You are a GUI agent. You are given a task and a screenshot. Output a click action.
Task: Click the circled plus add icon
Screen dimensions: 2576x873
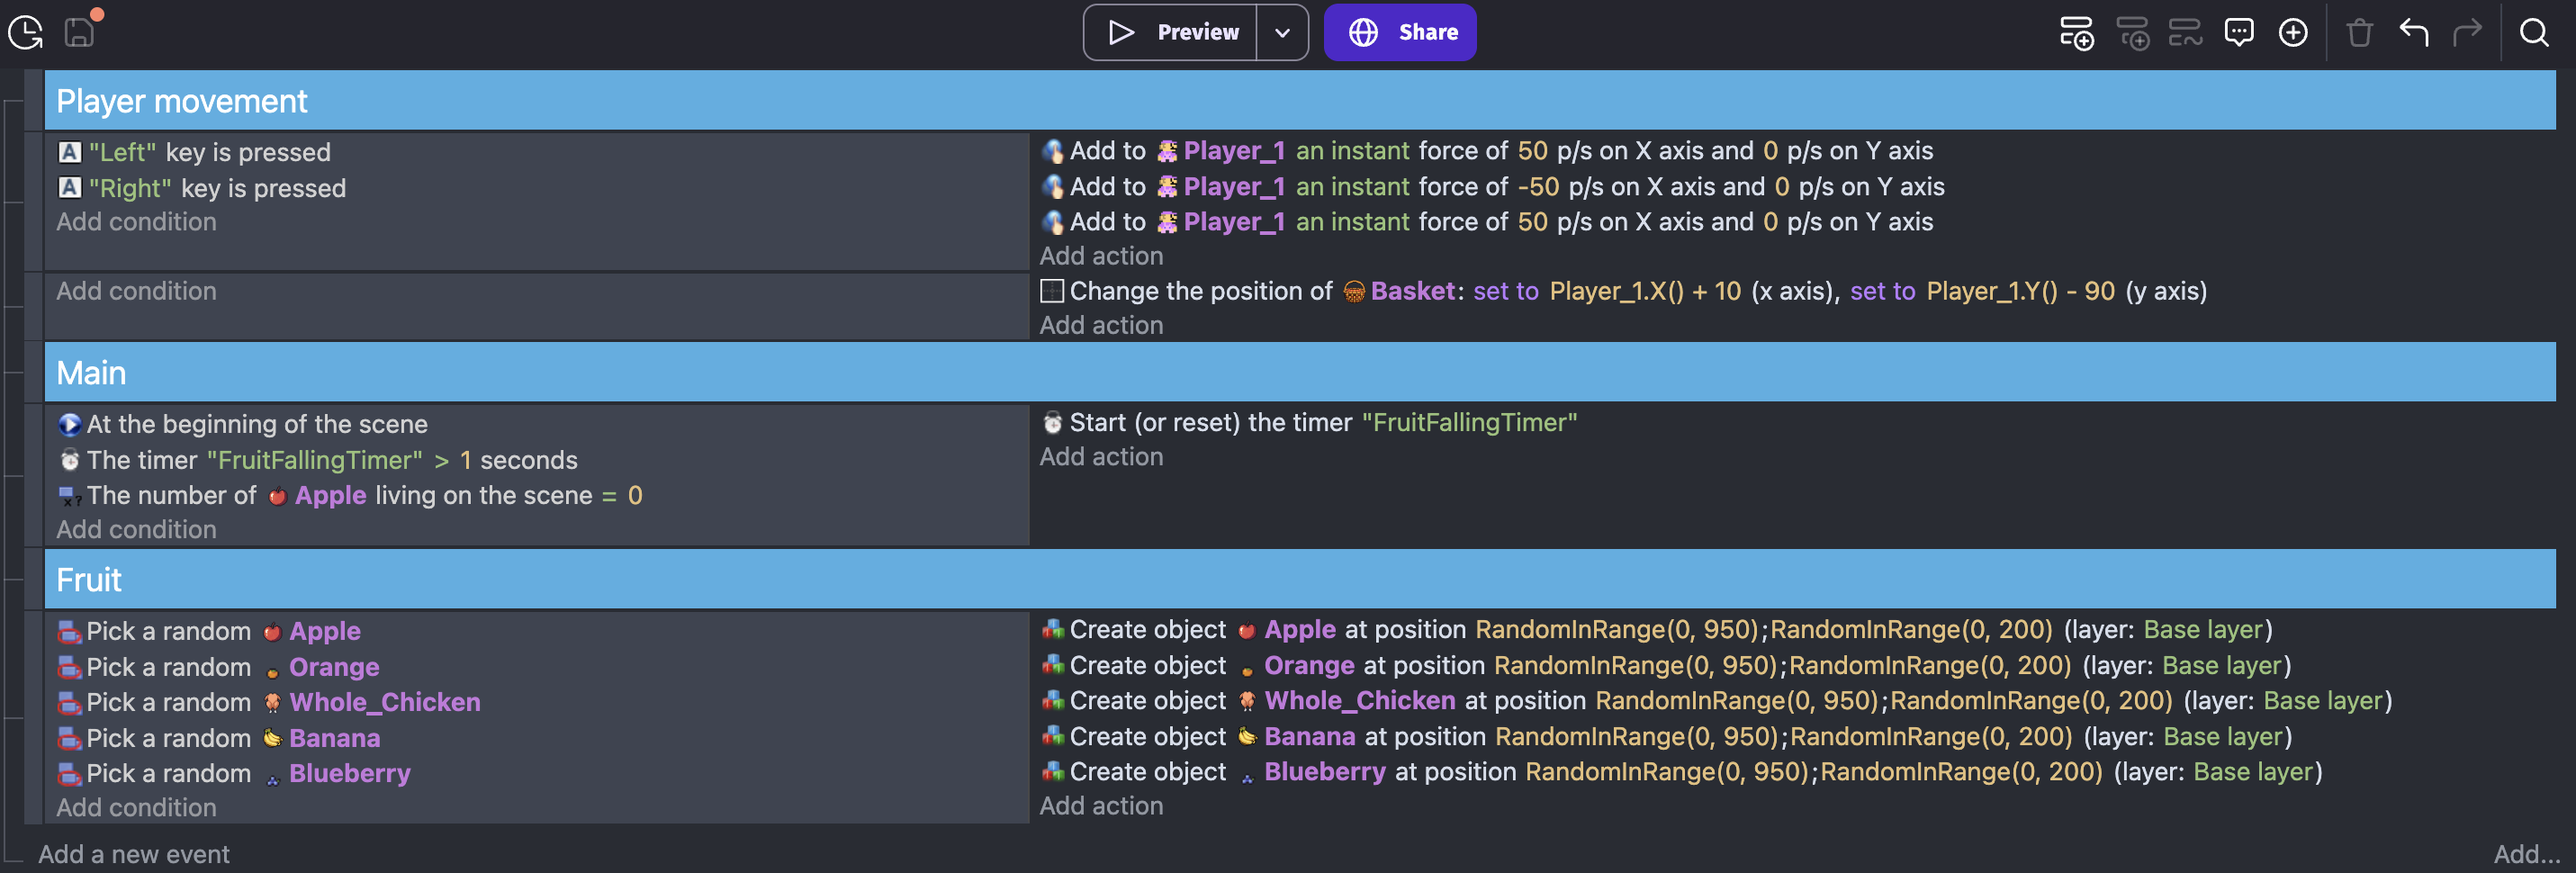tap(2292, 32)
